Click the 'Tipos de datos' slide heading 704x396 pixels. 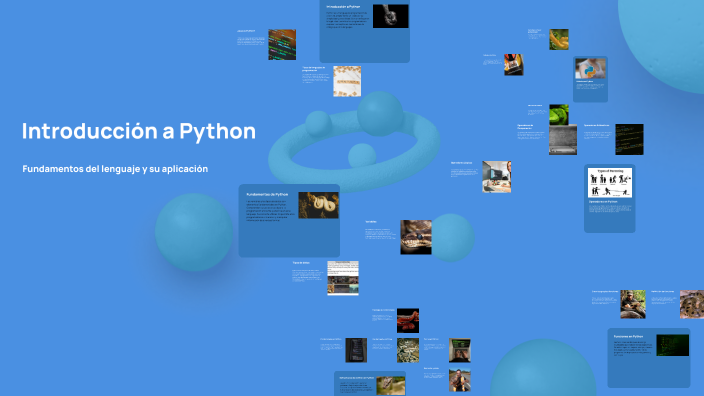click(301, 263)
